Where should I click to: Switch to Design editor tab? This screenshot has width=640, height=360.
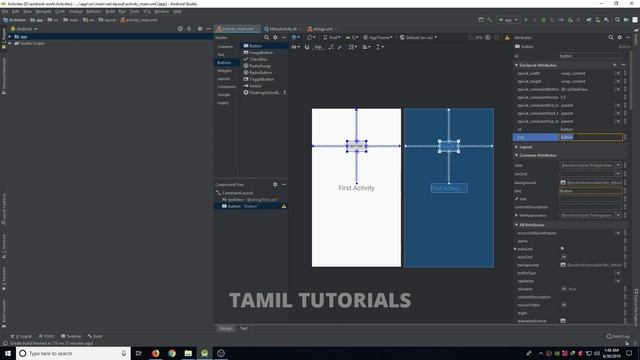[226, 328]
